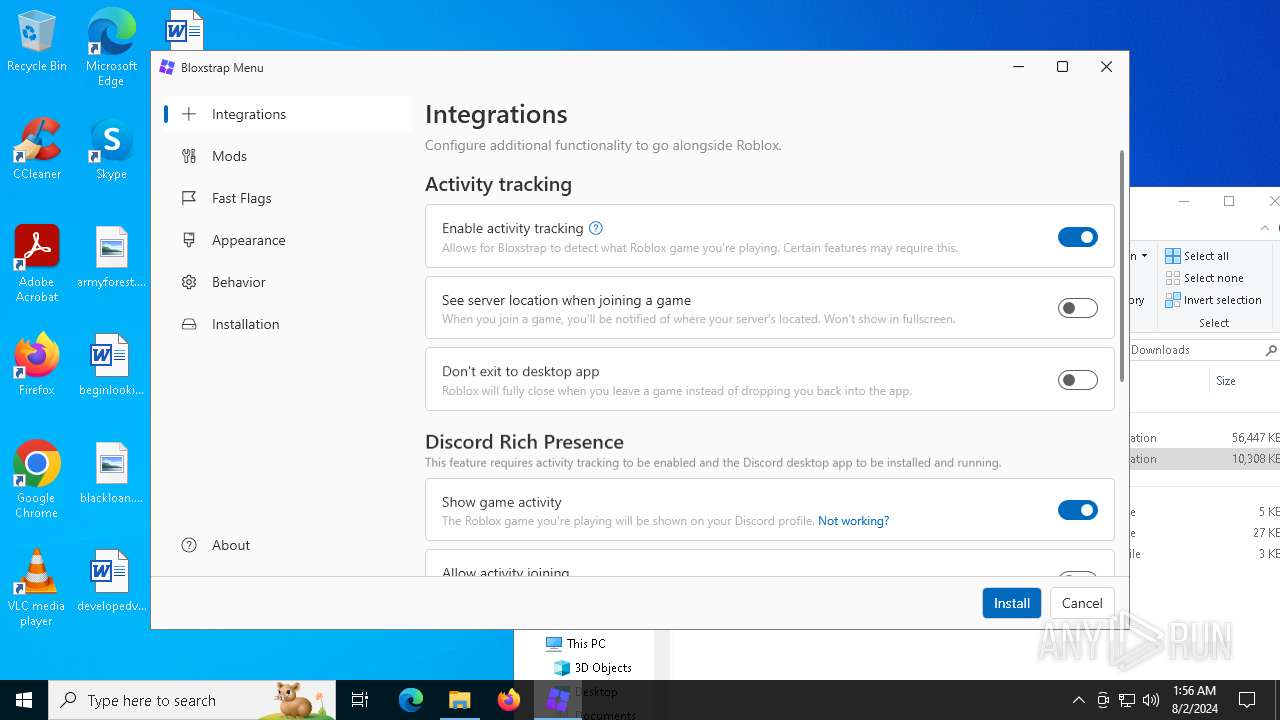Select the armyforest image file on desktop
The width and height of the screenshot is (1280, 720).
pos(111,257)
